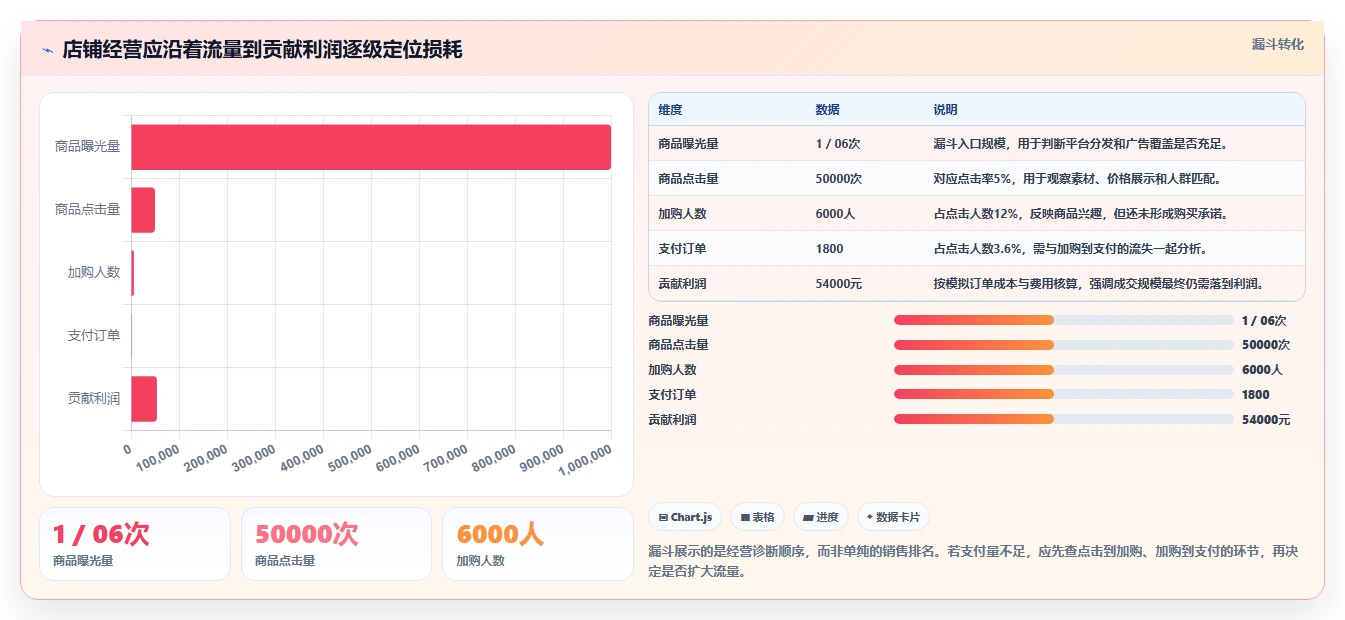Viewport: 1345px width, 620px height.
Task: Click the heading 店铺经营应沿着流量到贡献利润逐级定位损耗
Action: 262,50
